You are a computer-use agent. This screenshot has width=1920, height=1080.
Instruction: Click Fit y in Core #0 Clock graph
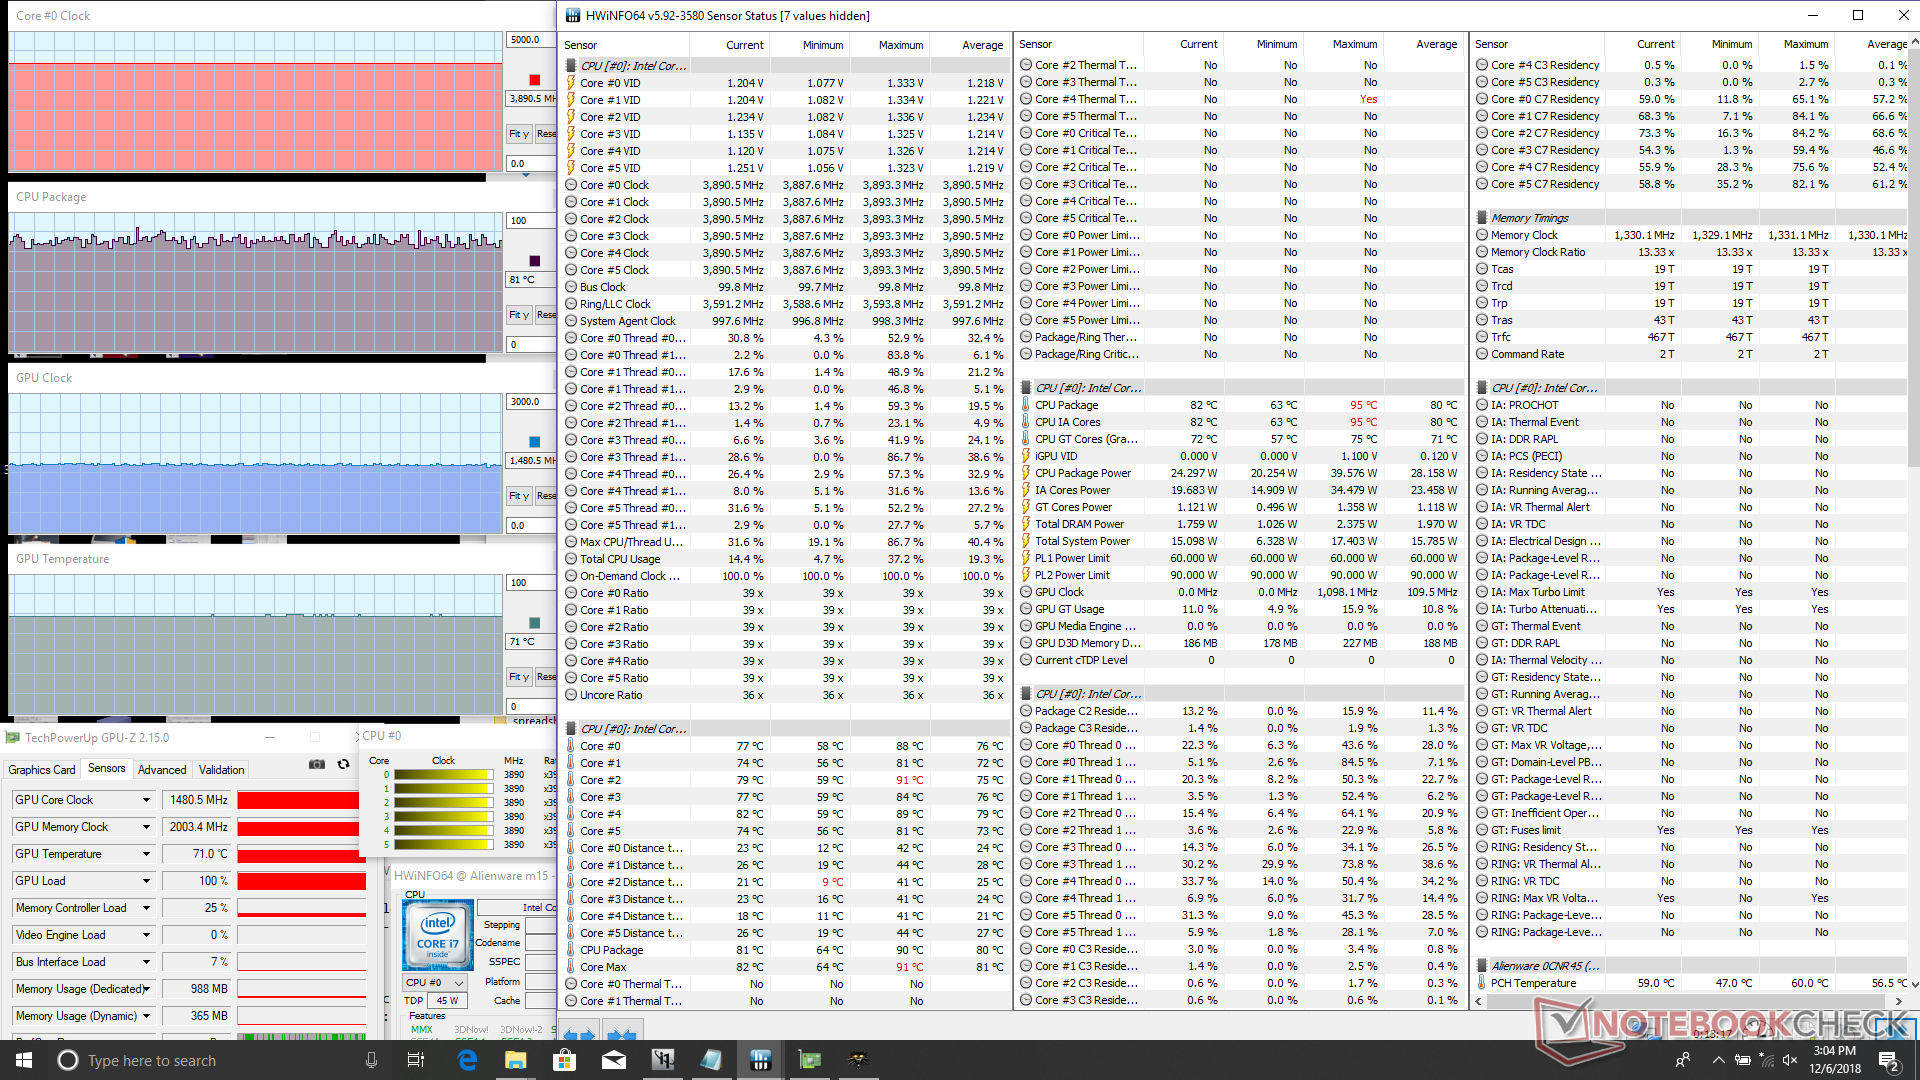519,134
